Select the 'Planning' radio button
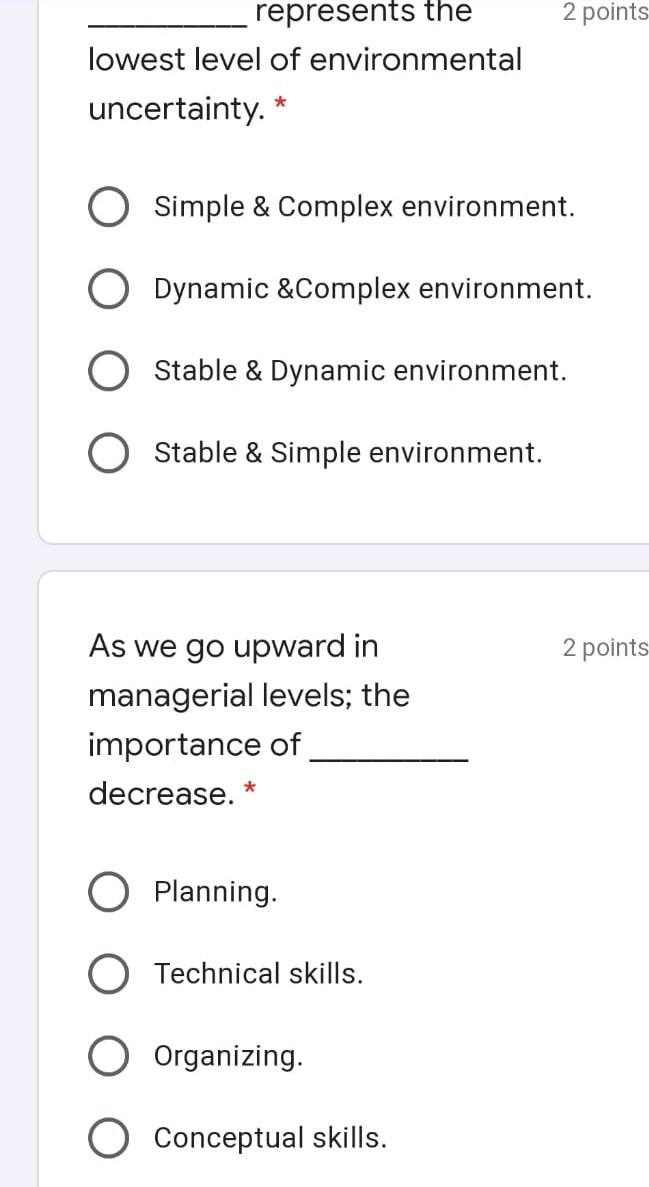The width and height of the screenshot is (649, 1187). pyautogui.click(x=107, y=892)
